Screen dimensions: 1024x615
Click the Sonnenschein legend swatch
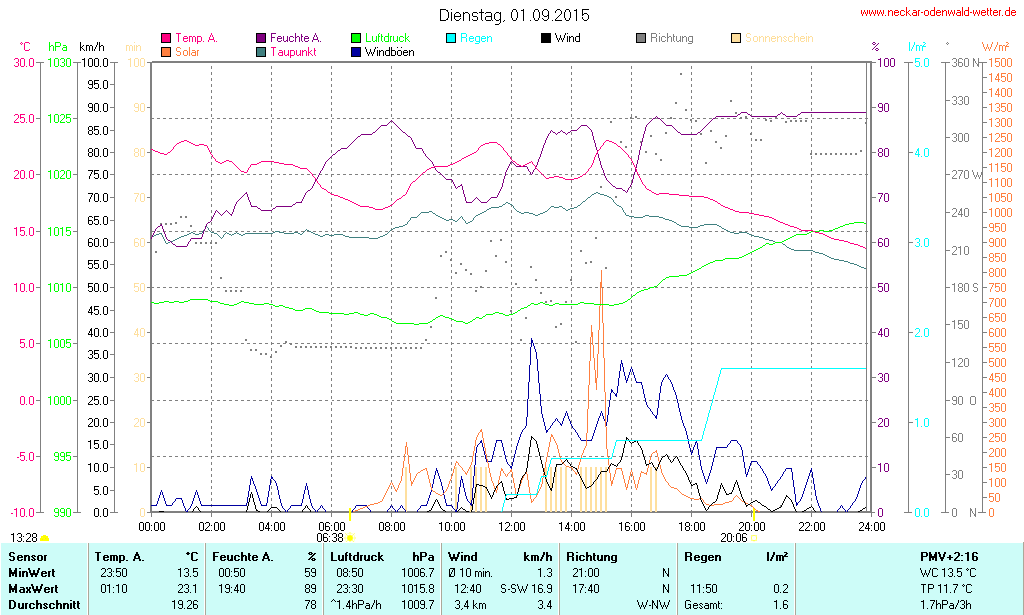pos(736,38)
